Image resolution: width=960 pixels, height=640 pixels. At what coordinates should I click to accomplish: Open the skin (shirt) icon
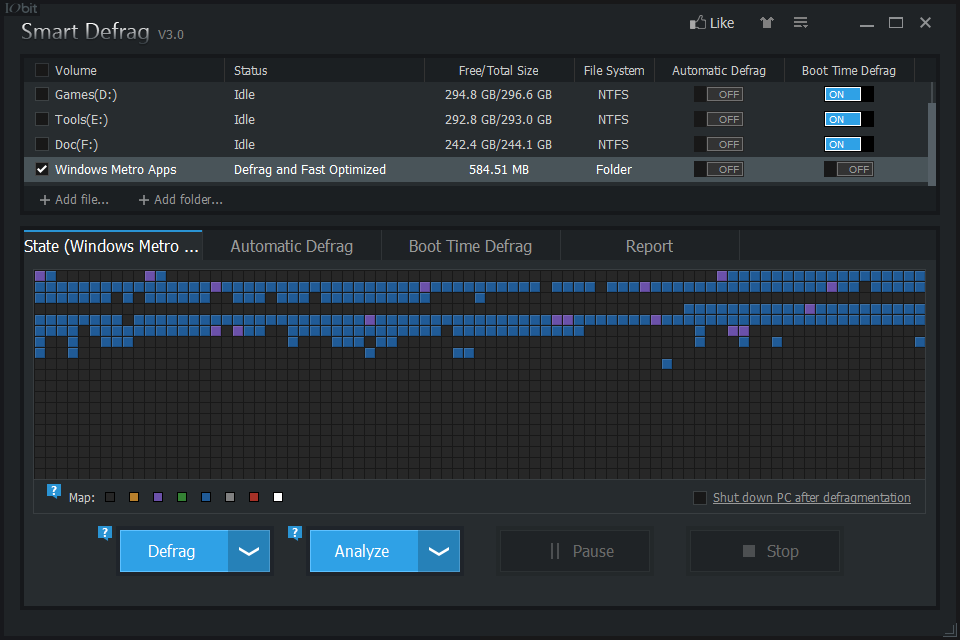click(x=766, y=23)
